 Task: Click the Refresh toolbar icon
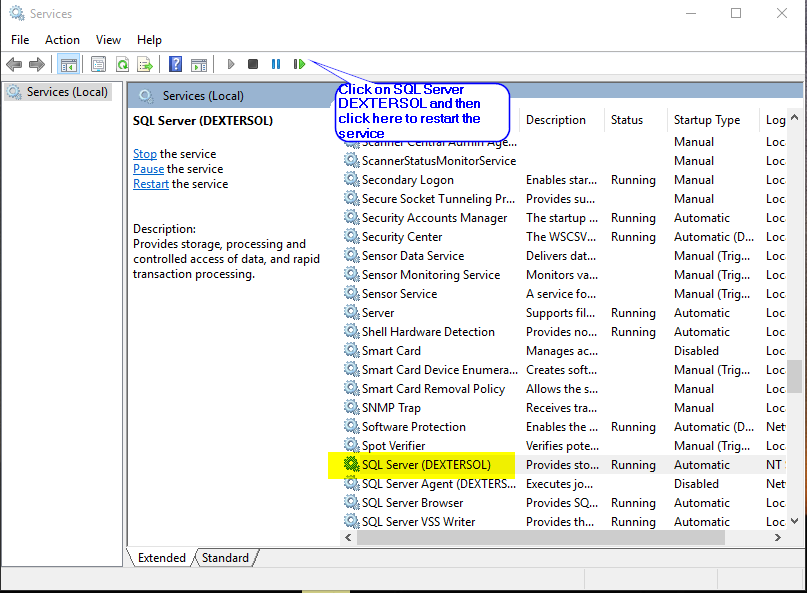point(122,65)
